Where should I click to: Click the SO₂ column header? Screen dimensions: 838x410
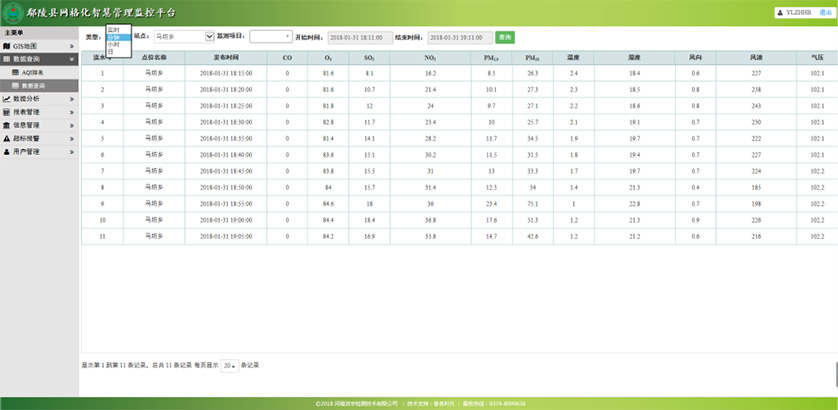(369, 57)
